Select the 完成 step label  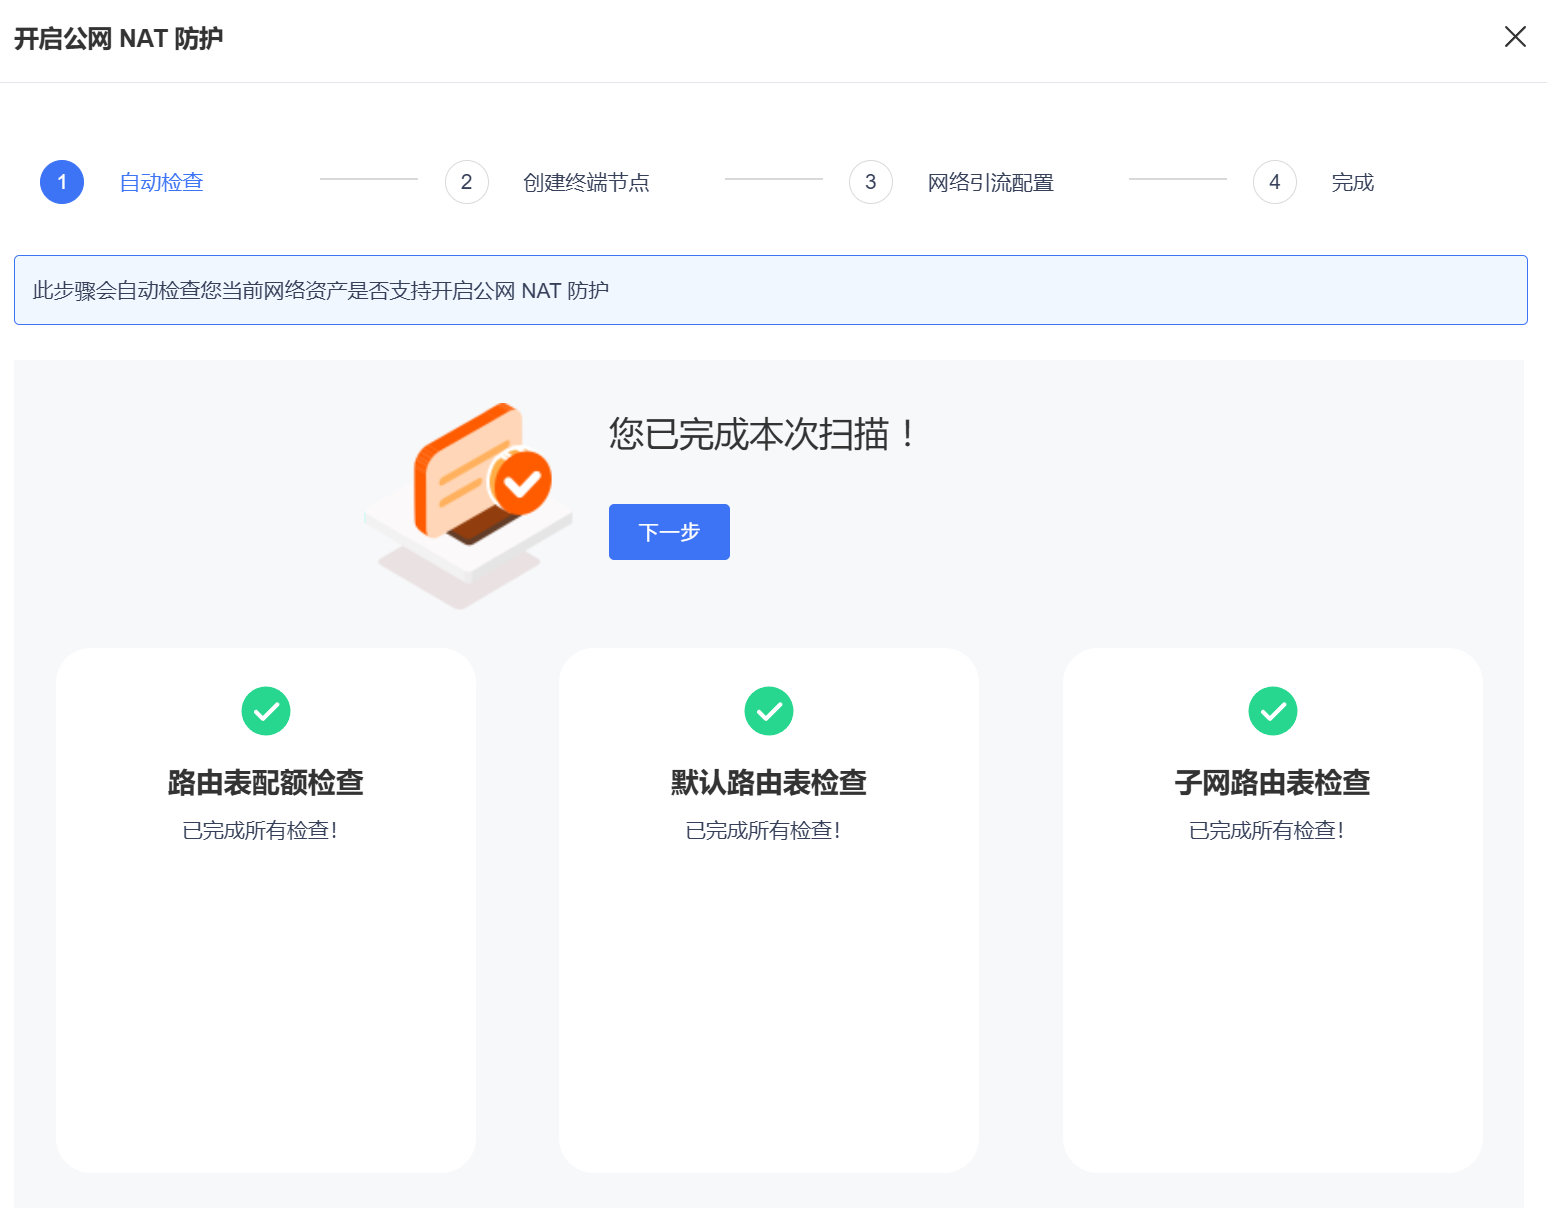coord(1352,182)
